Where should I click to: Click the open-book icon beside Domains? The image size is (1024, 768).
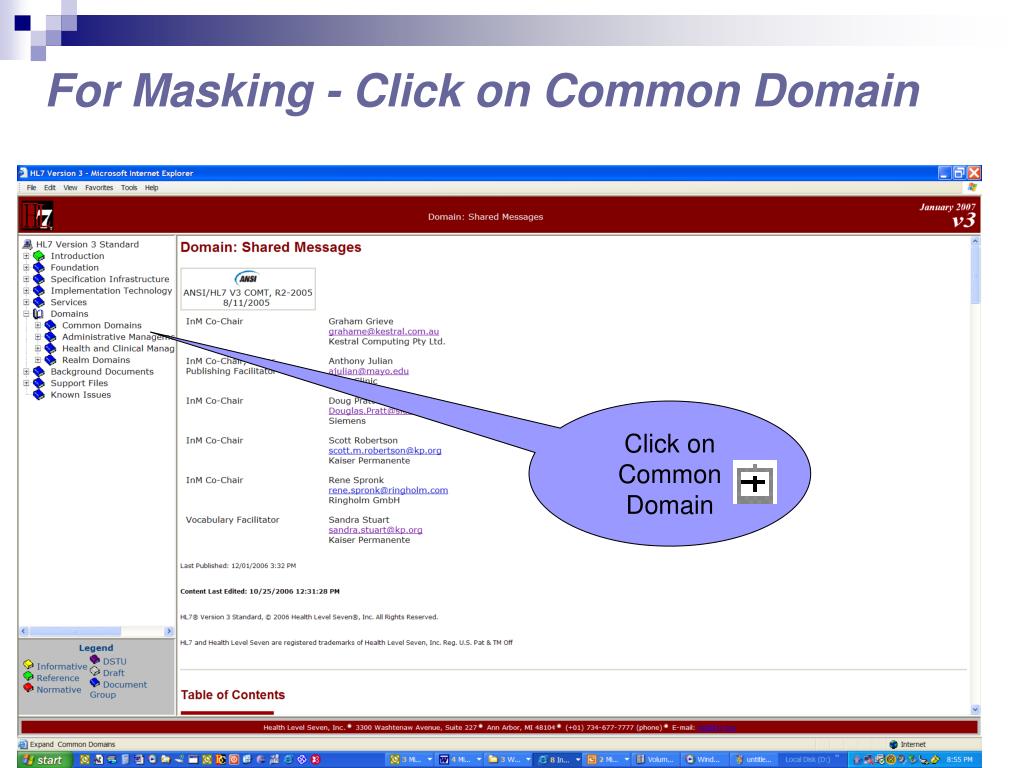click(39, 314)
